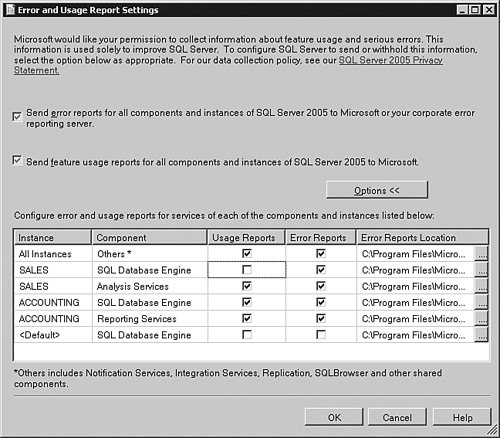Click browse button for SALES SQL Database Engine
Screen dimensions: 500x438
tap(481, 270)
